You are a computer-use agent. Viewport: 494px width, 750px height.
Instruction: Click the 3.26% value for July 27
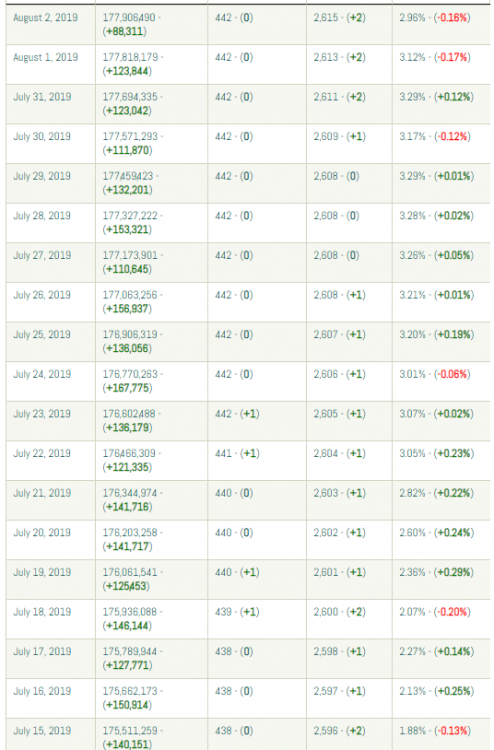tap(412, 255)
